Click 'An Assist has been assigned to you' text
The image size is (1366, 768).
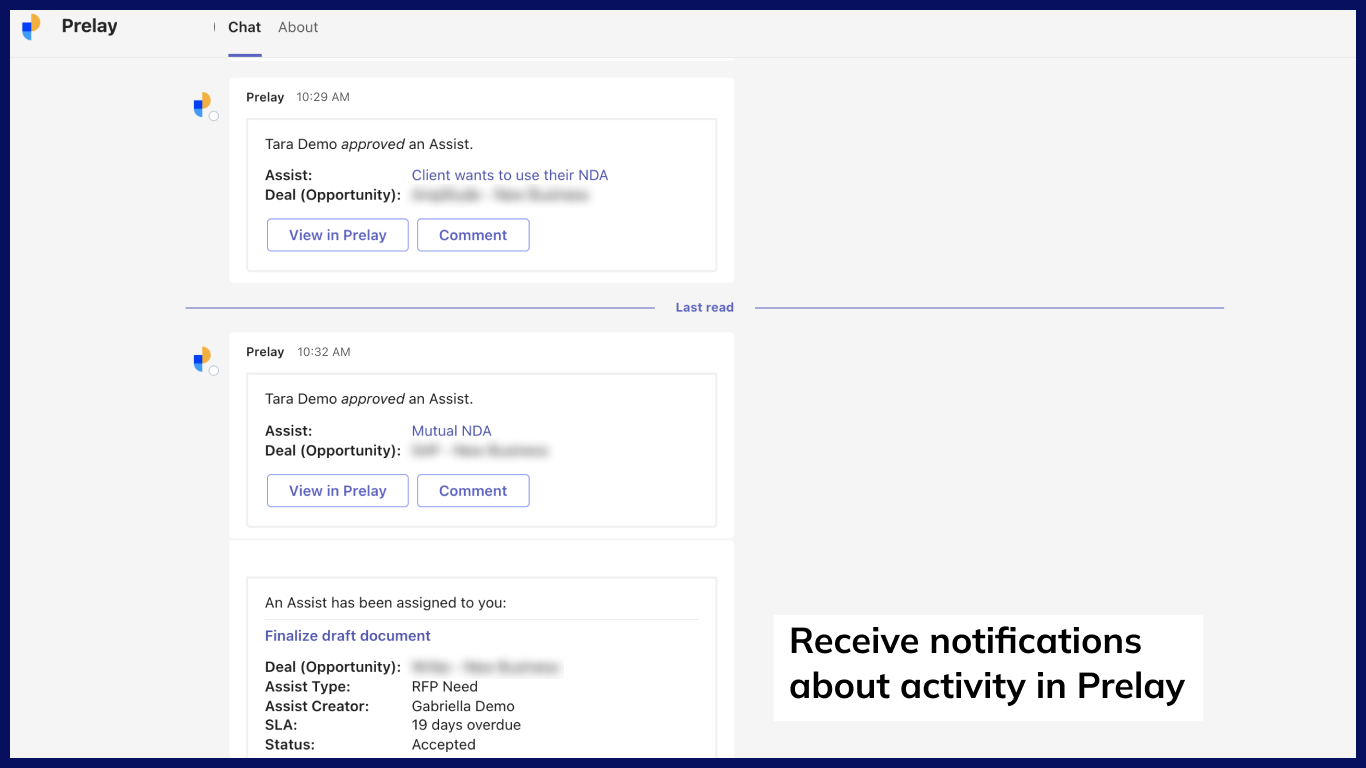coord(385,603)
